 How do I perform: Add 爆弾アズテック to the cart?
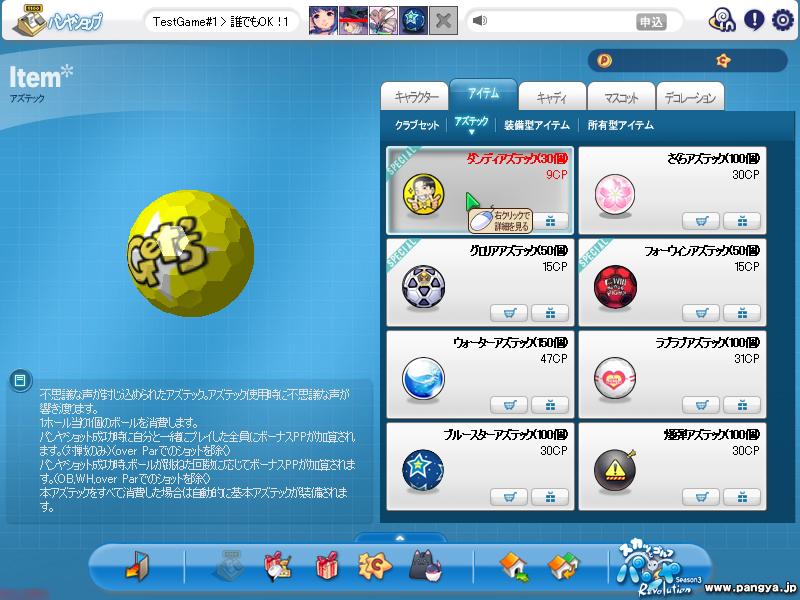point(701,496)
